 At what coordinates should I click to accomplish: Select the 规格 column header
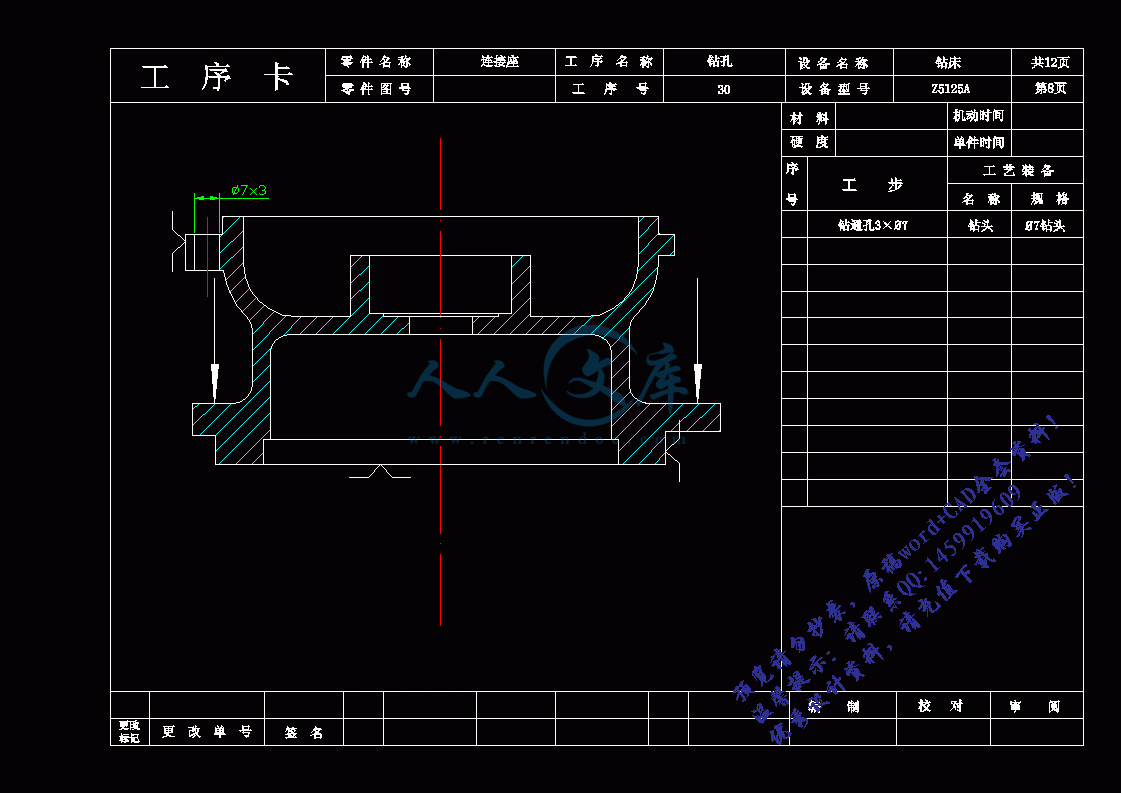[1047, 197]
